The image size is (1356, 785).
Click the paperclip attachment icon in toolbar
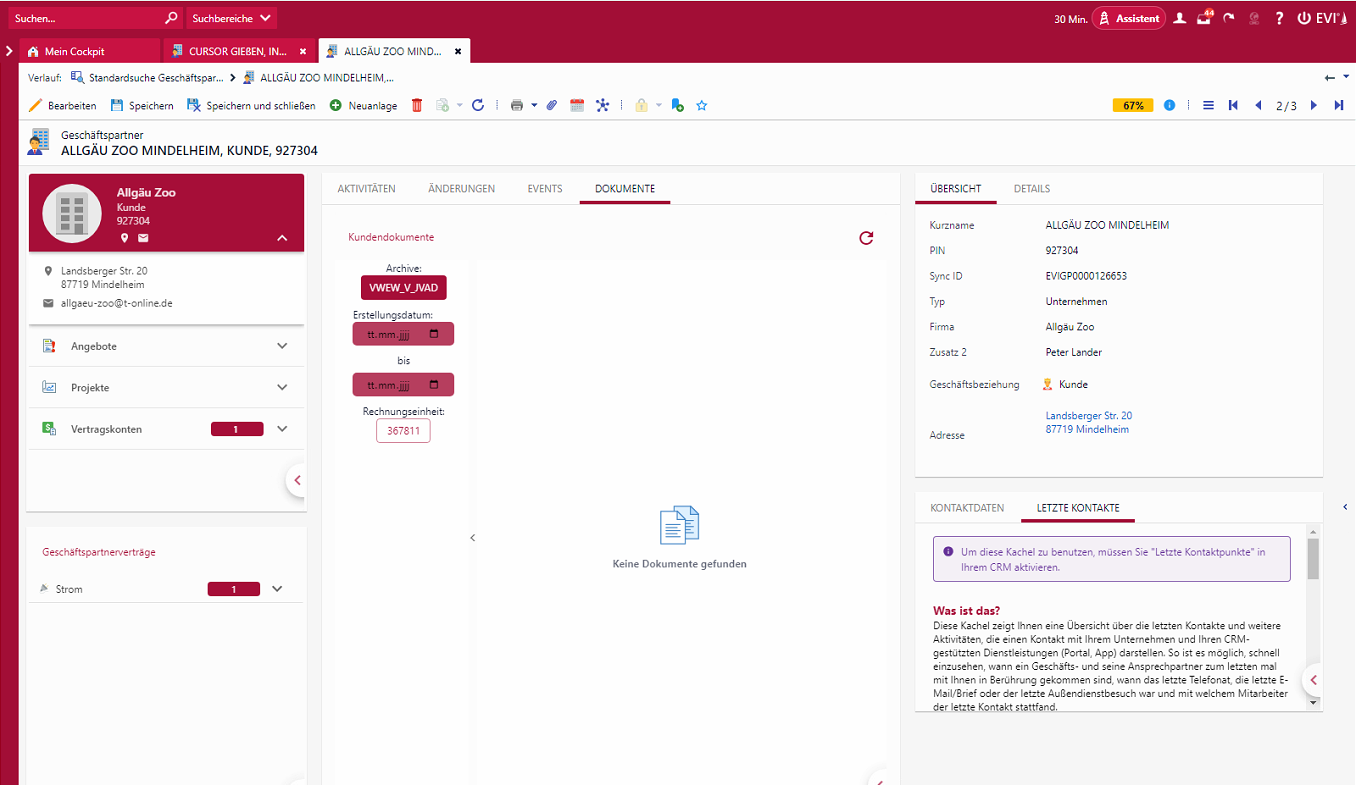click(551, 105)
